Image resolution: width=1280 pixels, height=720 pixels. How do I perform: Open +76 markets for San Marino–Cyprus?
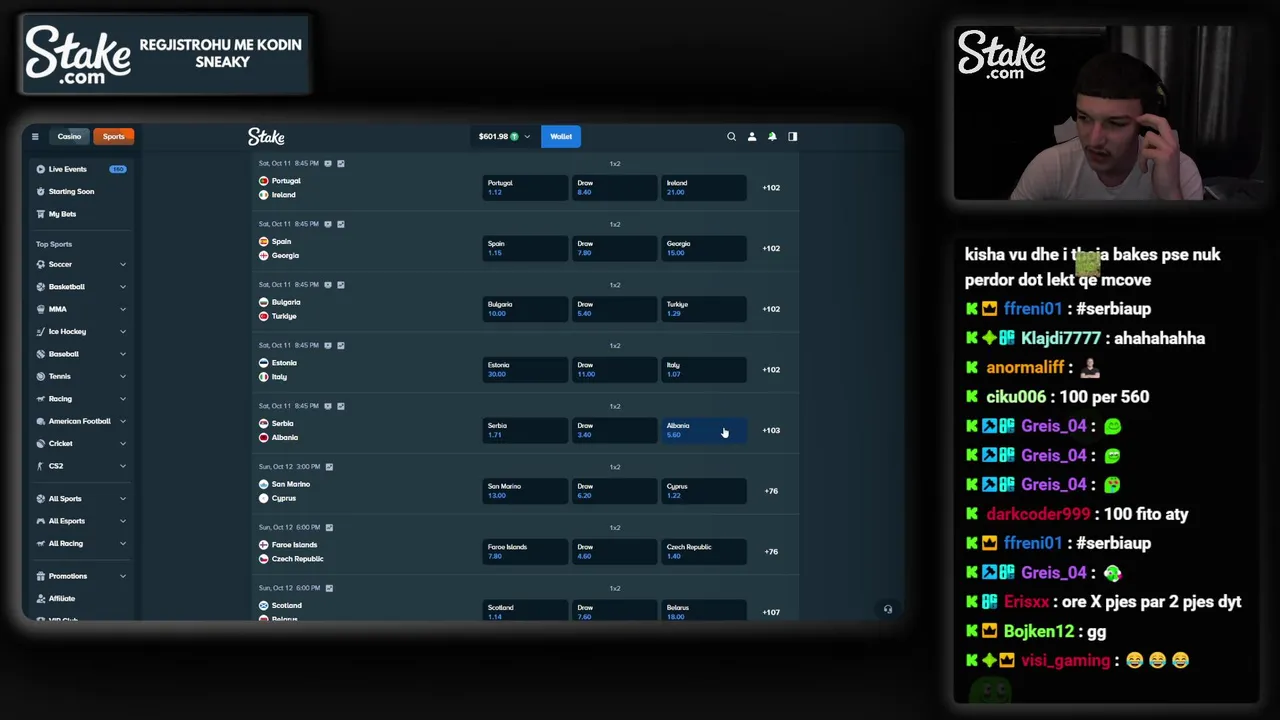pos(771,491)
